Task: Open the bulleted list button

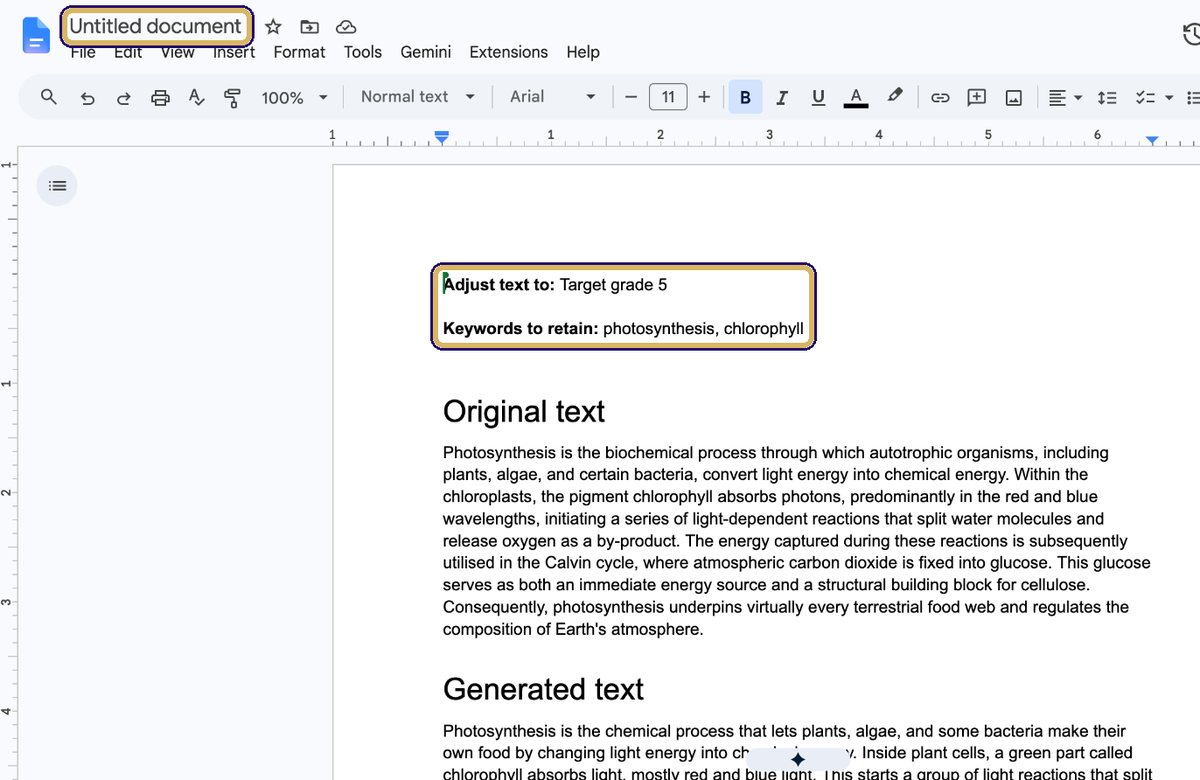Action: 1192,97
